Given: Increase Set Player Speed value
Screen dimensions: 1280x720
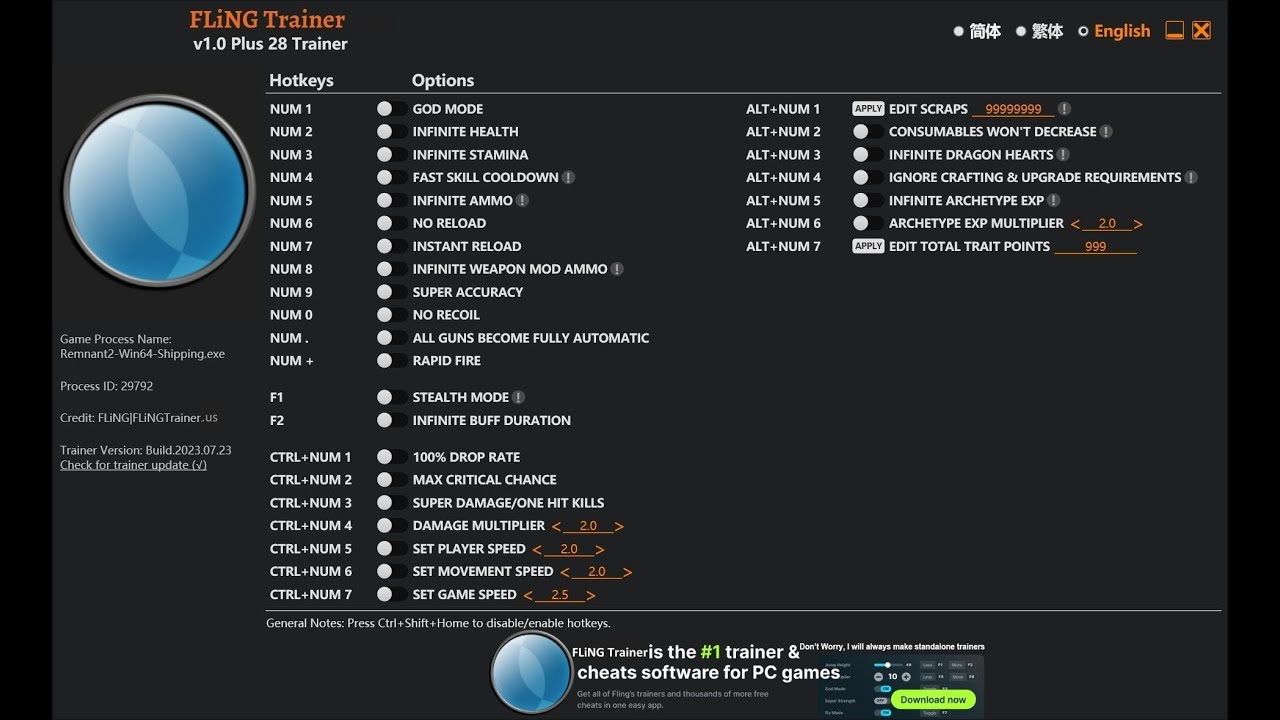Looking at the screenshot, I should click(x=600, y=550).
